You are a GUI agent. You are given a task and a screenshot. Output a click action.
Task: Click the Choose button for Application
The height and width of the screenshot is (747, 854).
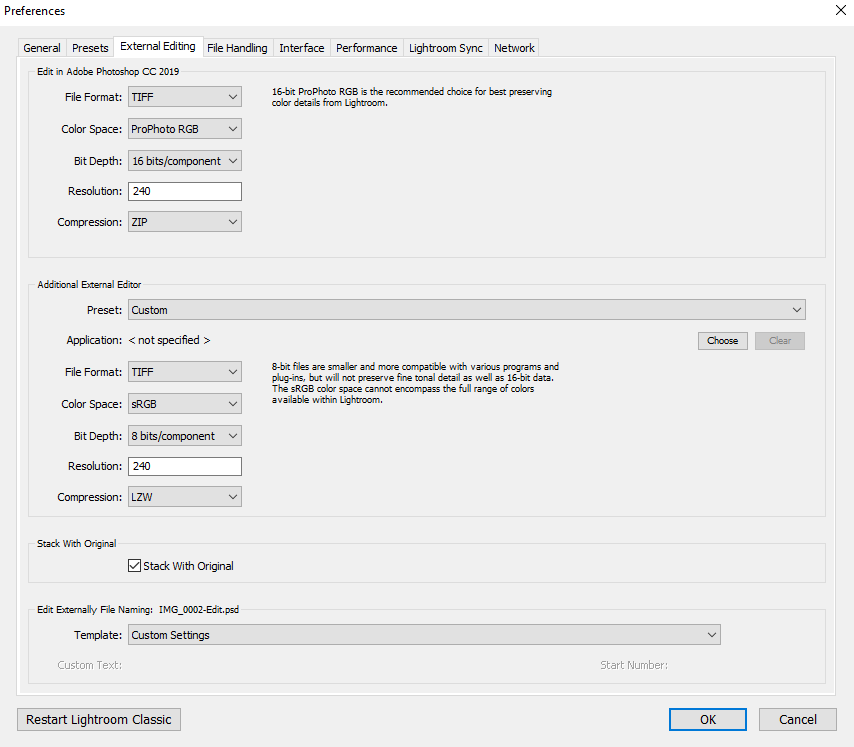(722, 340)
